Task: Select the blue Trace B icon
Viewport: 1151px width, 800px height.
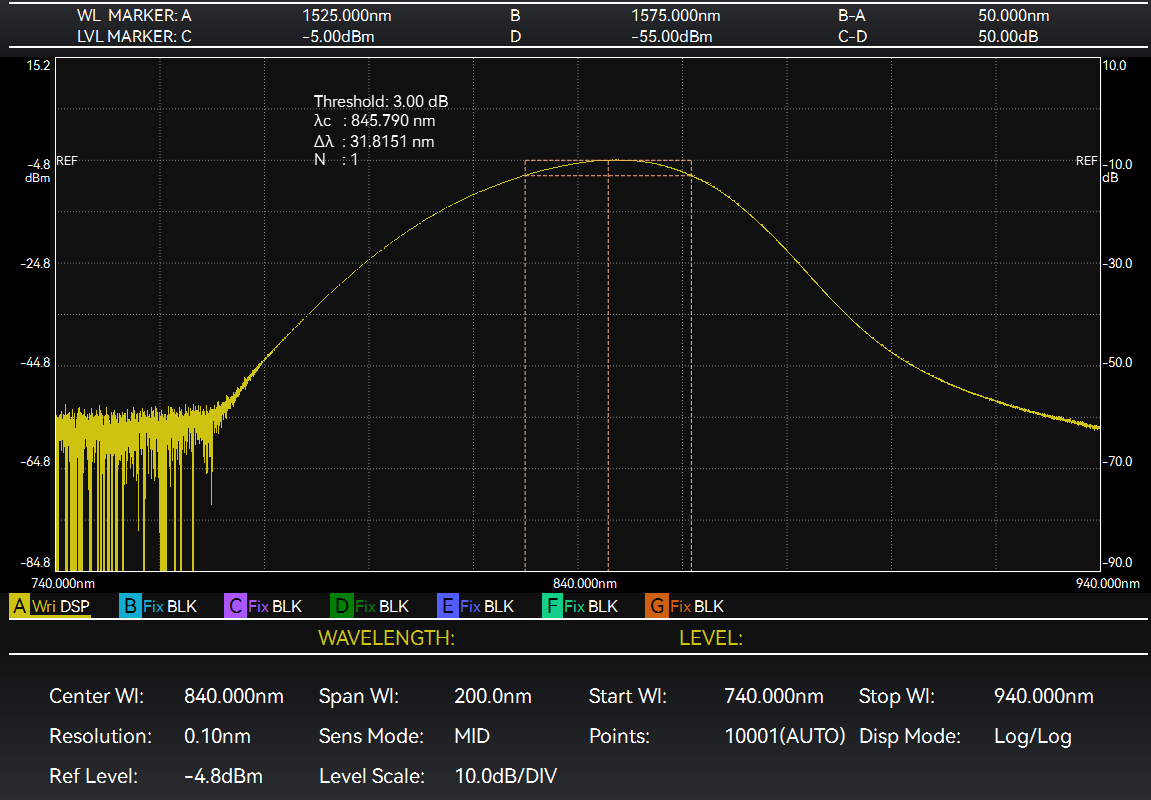Action: pyautogui.click(x=129, y=606)
